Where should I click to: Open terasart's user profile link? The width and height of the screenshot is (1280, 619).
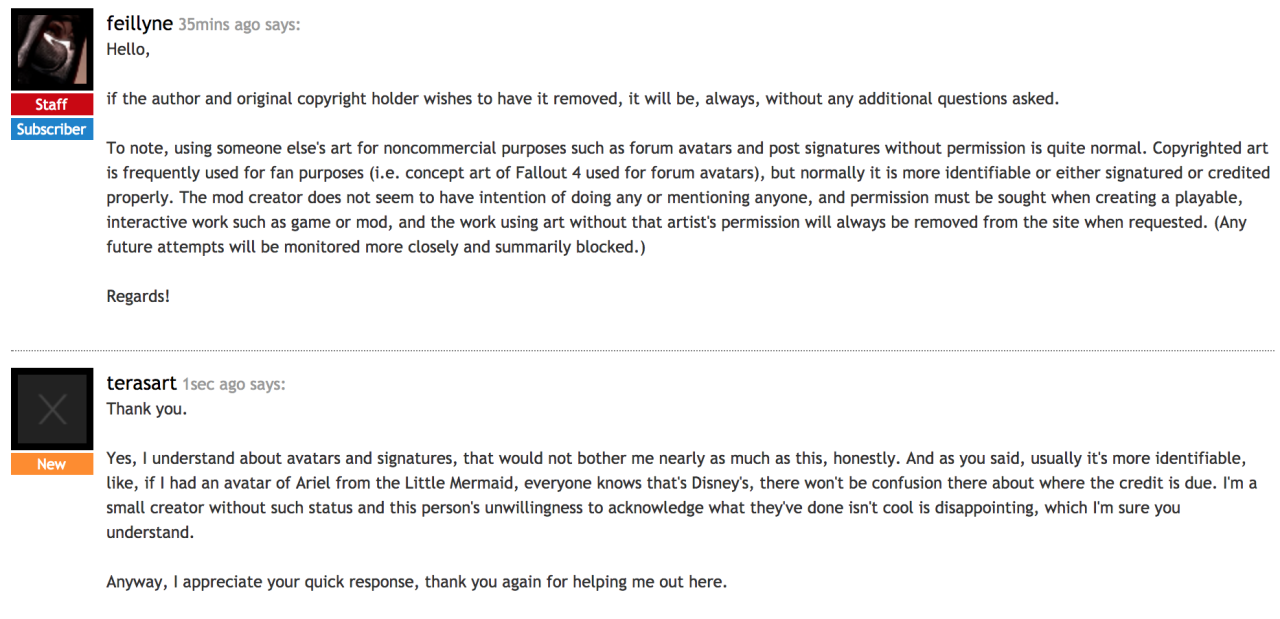coord(142,383)
